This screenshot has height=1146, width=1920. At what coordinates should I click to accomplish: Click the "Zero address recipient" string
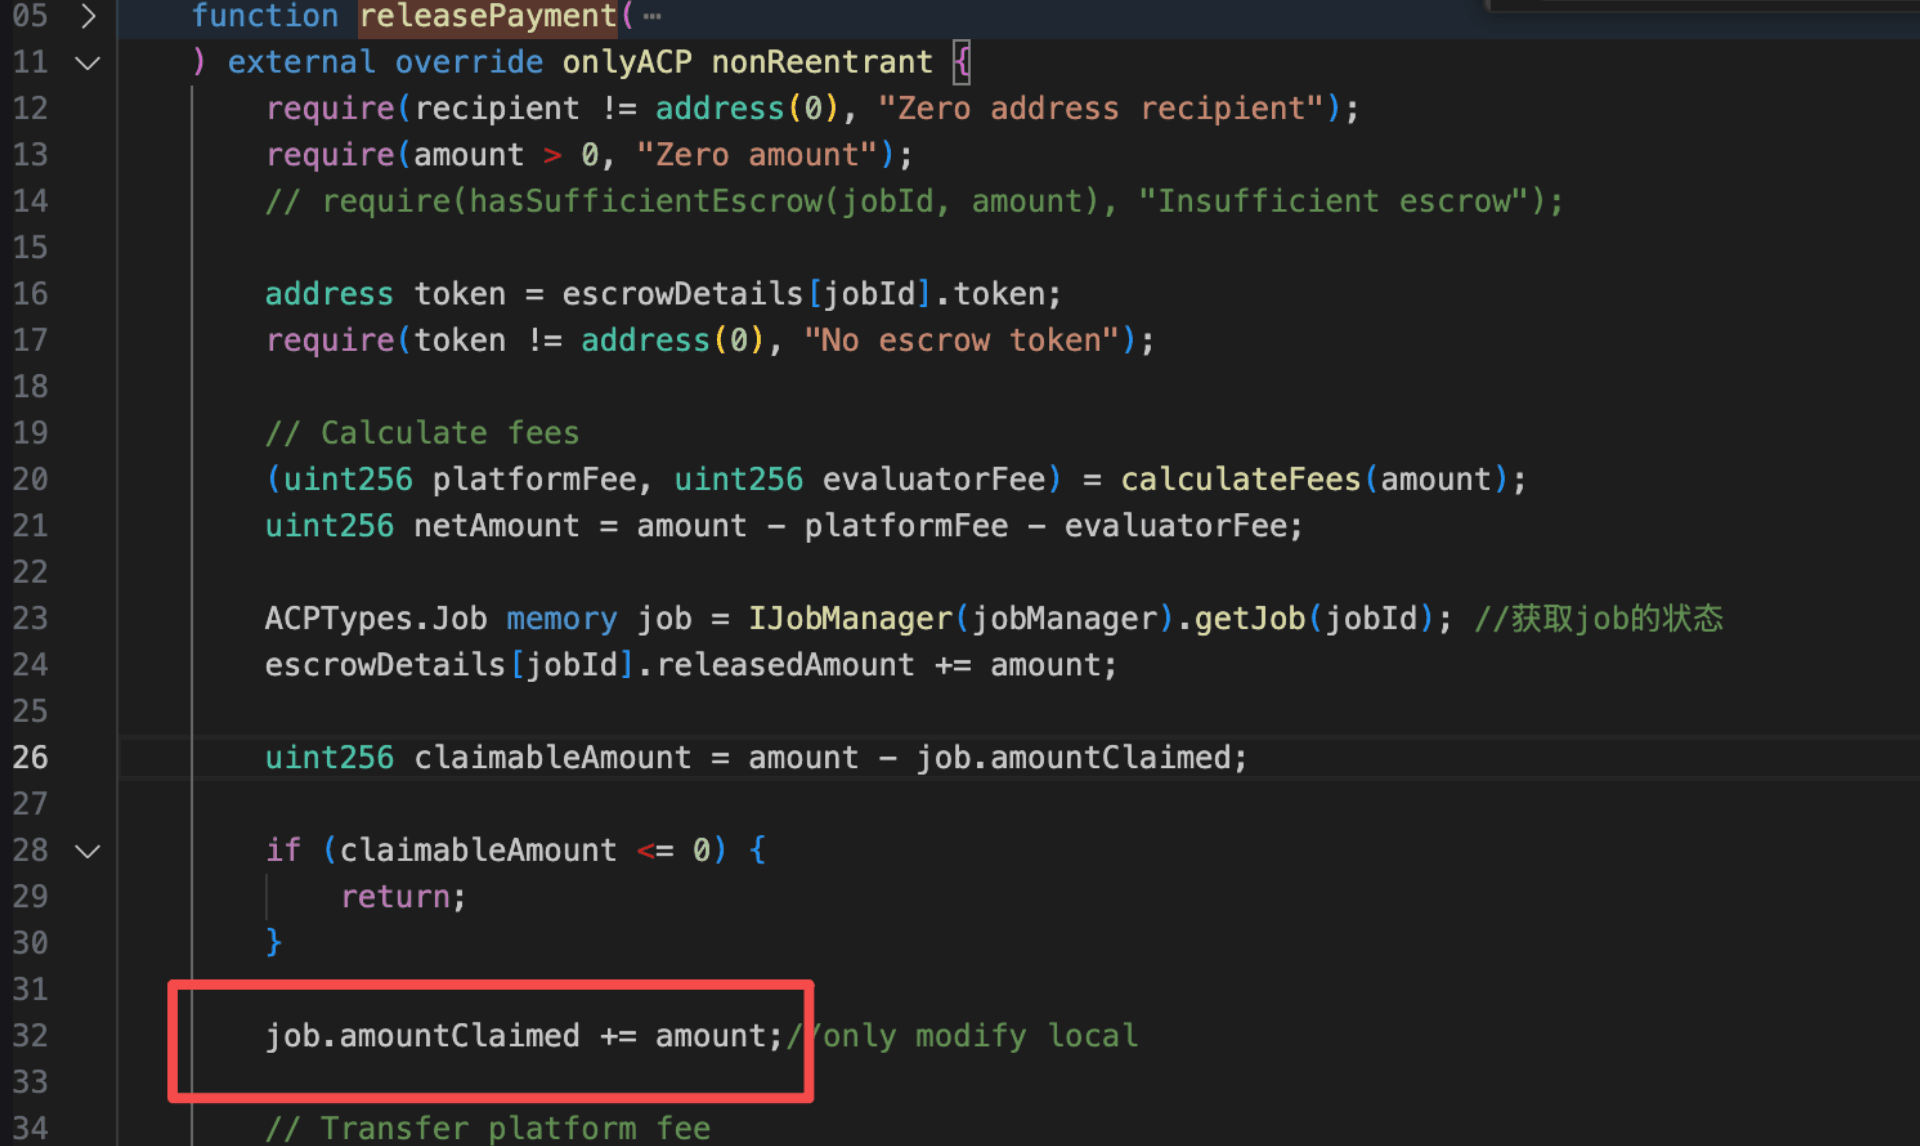pos(1100,109)
